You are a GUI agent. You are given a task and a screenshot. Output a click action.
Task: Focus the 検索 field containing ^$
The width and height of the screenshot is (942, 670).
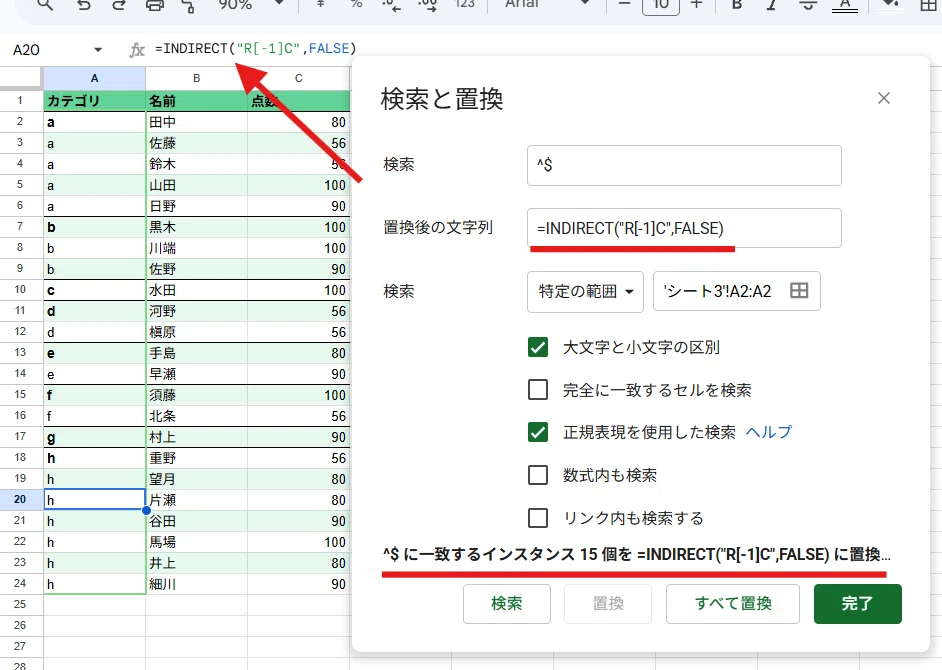coord(684,165)
